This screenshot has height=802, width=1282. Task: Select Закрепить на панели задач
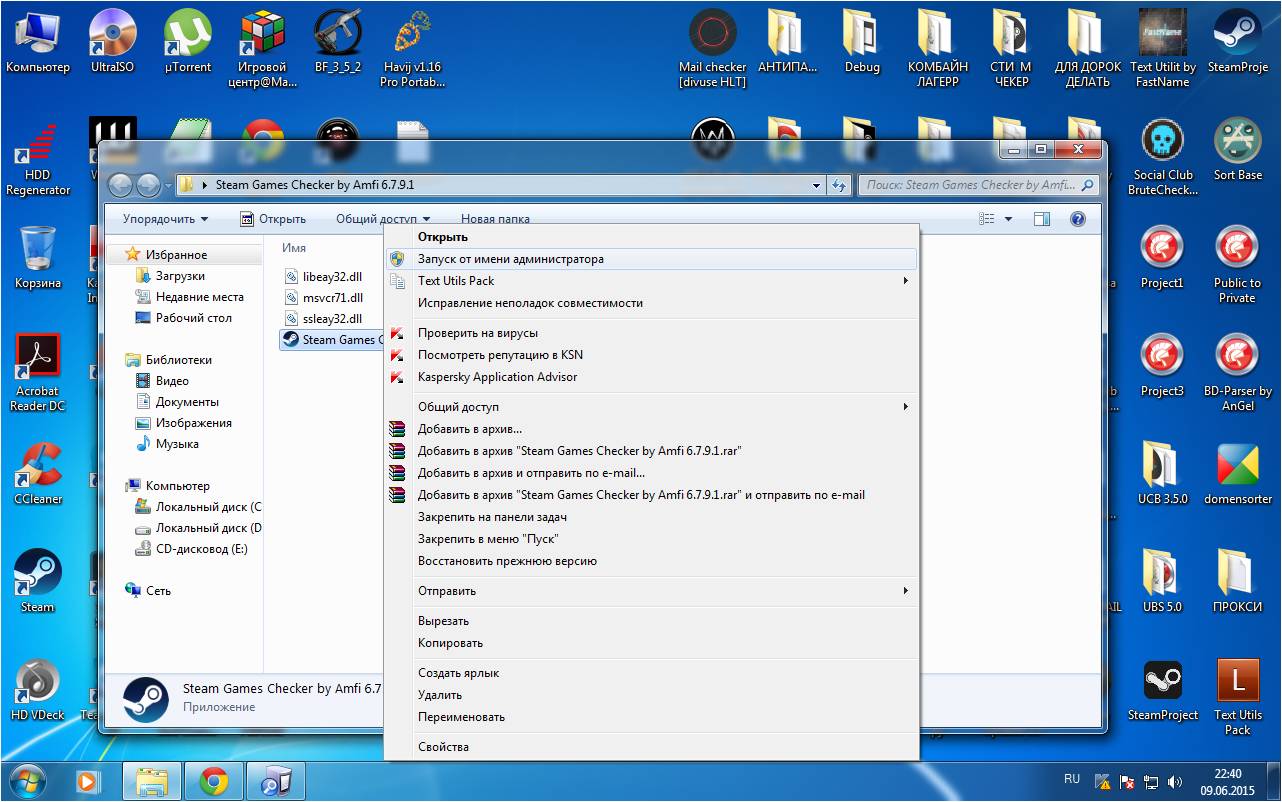click(x=651, y=517)
